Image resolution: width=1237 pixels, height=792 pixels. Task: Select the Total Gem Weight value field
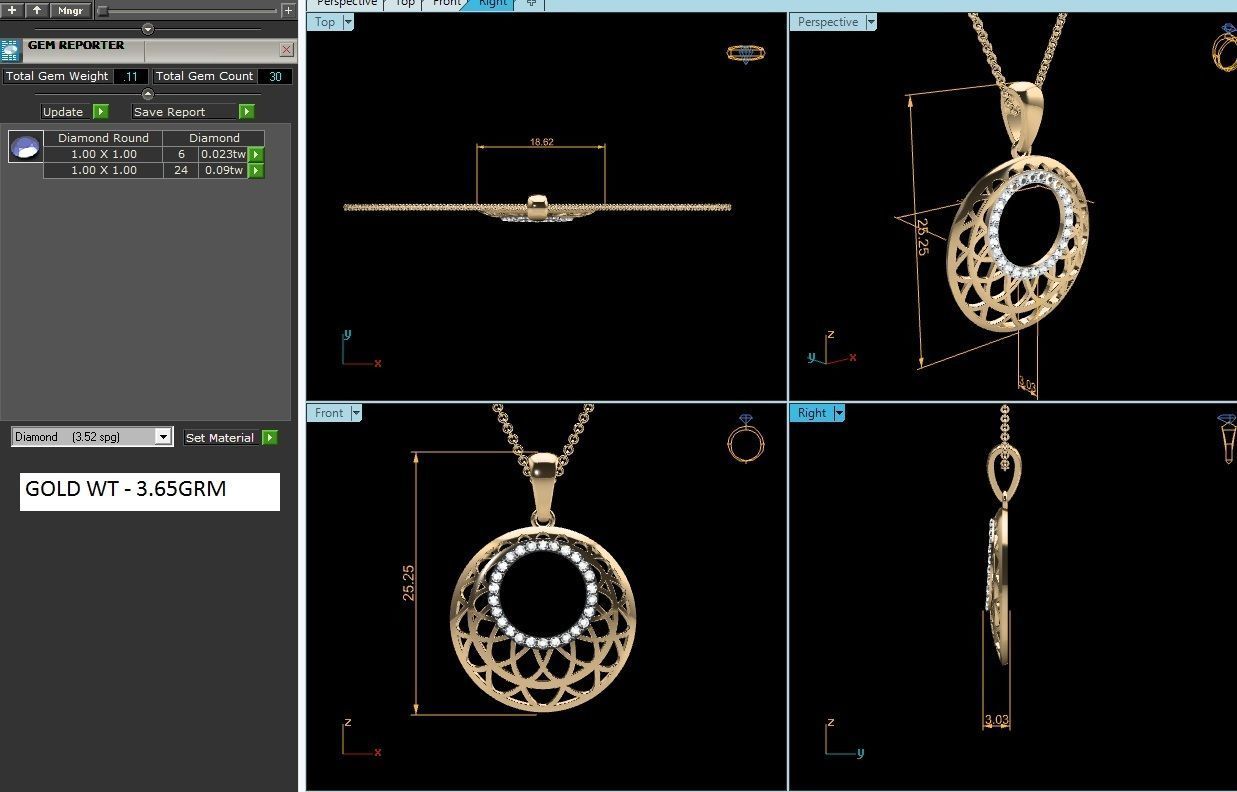point(131,76)
